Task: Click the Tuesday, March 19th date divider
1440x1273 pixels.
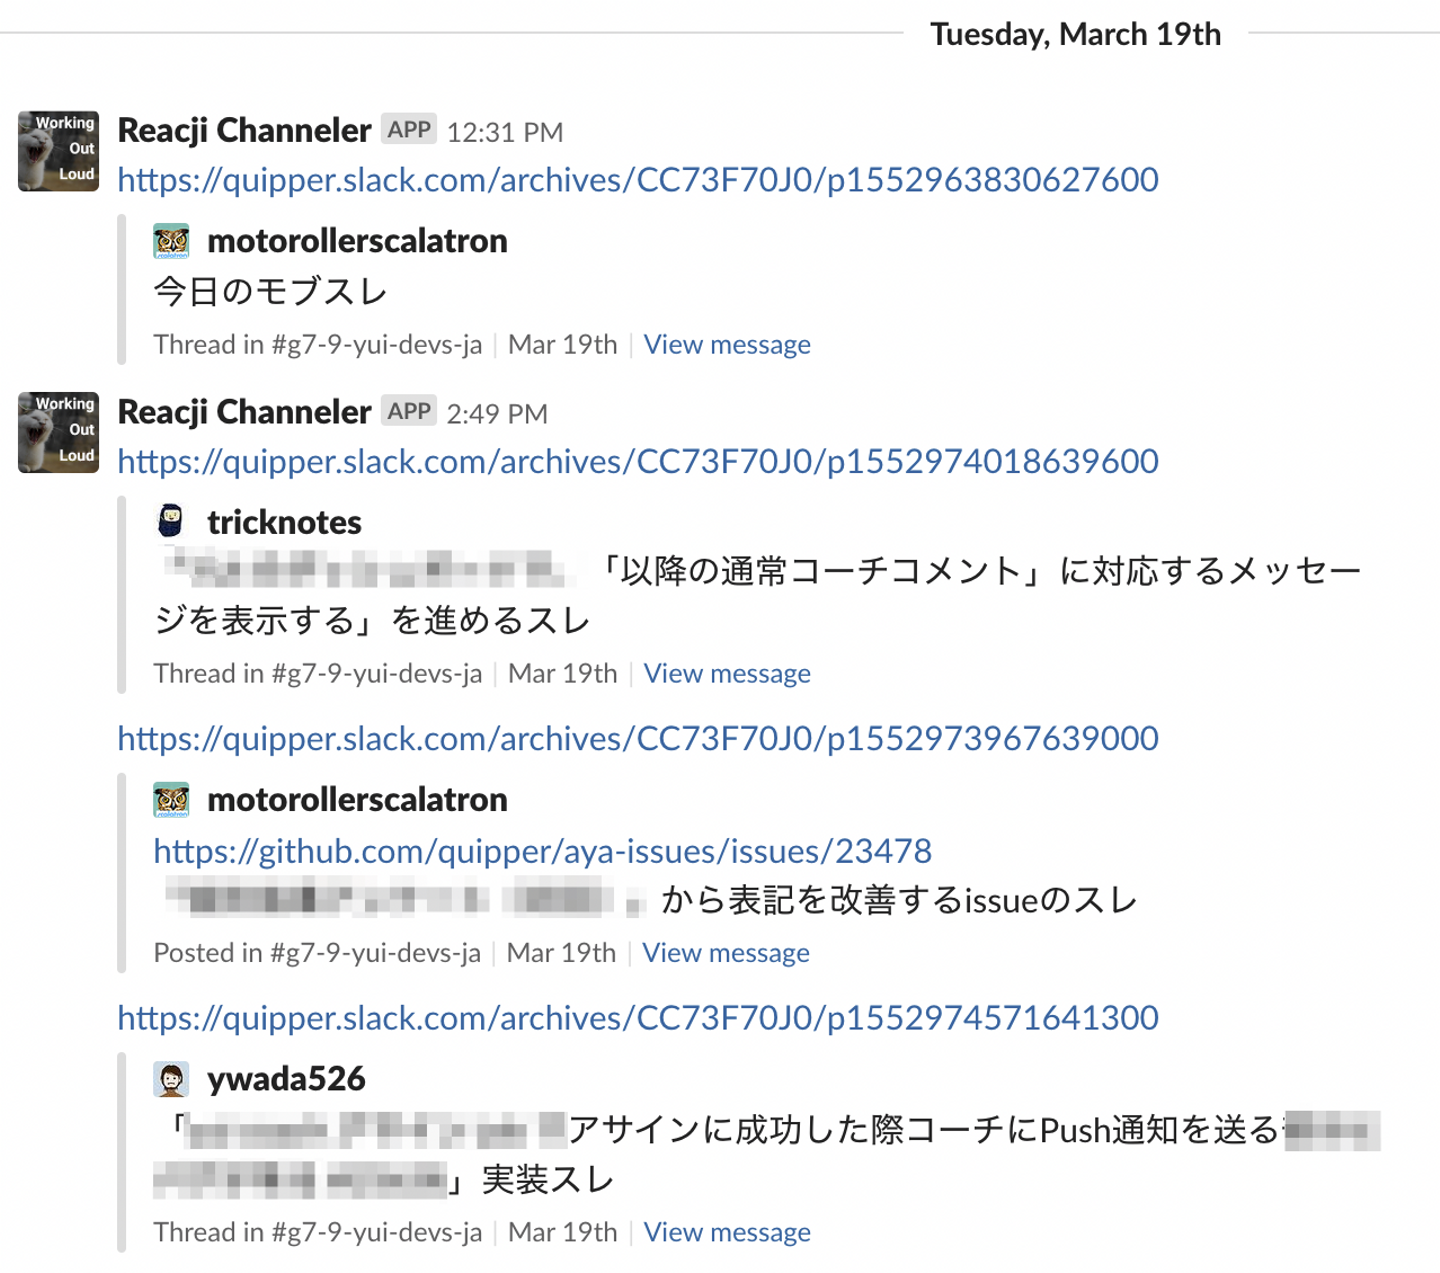Action: click(1075, 34)
